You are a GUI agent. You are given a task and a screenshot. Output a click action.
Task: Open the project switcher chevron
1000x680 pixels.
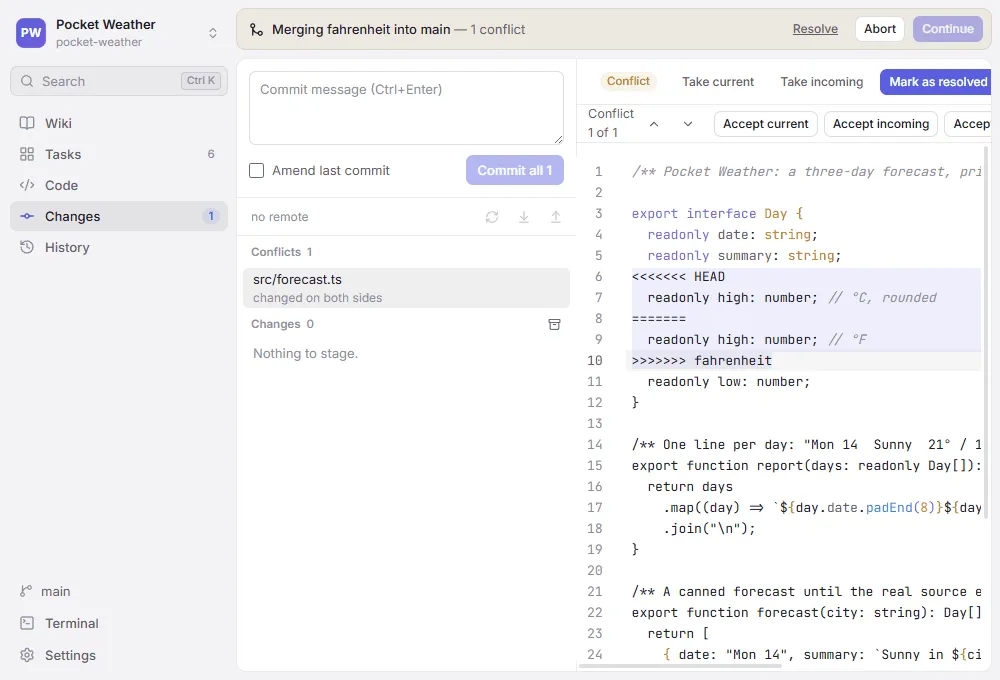[213, 33]
